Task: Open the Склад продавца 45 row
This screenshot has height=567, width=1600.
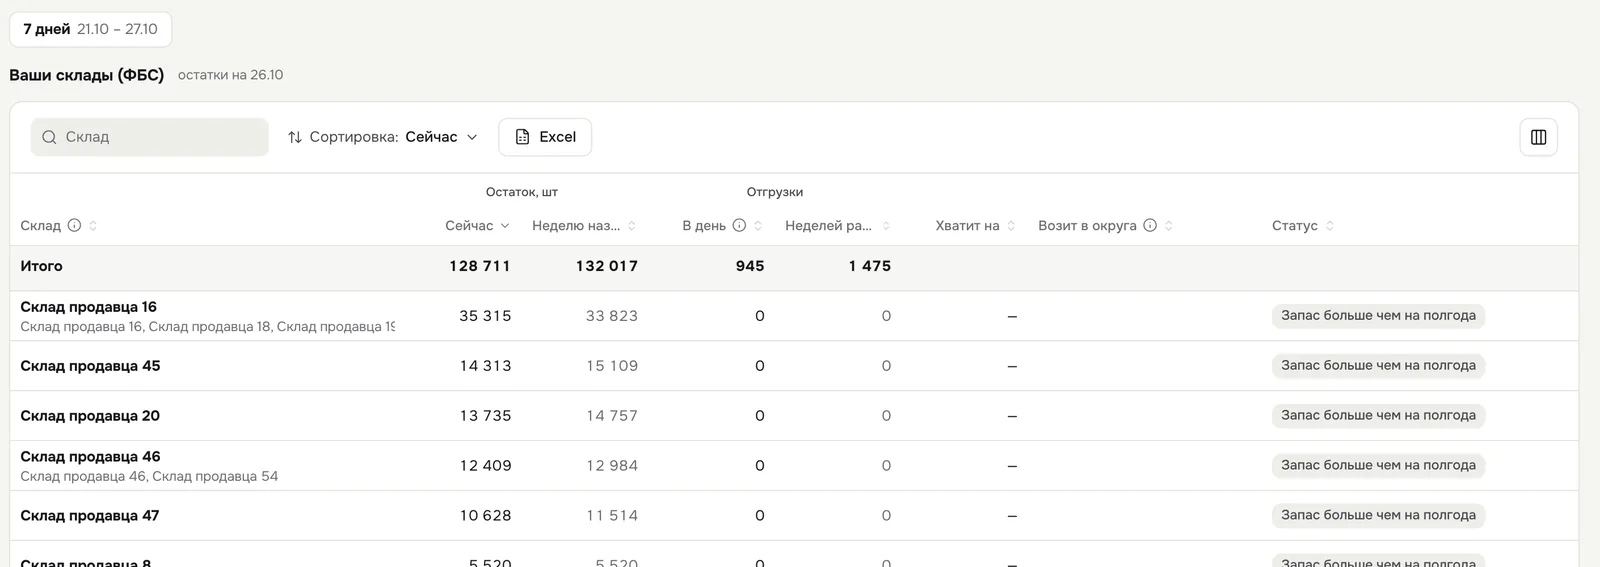Action: click(794, 366)
